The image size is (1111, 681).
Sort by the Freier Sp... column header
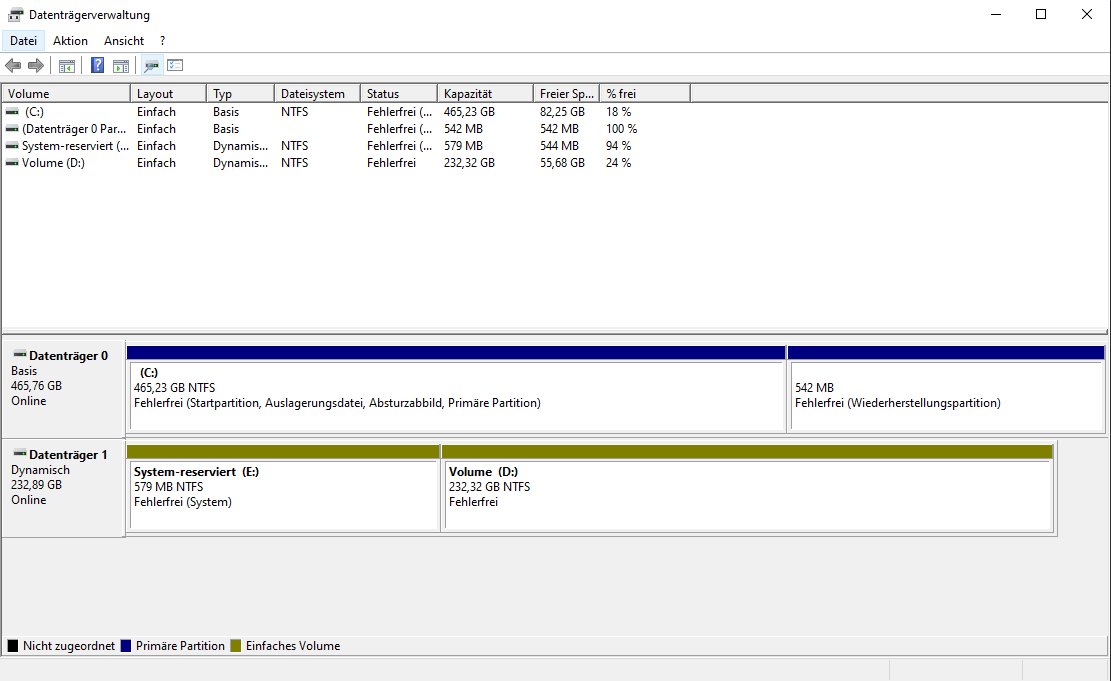tap(567, 94)
